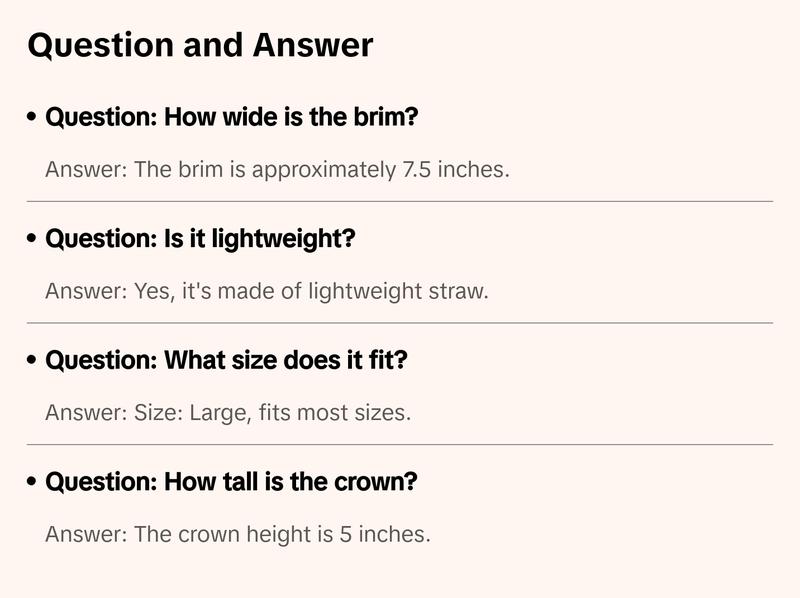Click the bullet beside 'Is it lightweight?'
800x598 pixels.
tap(33, 240)
